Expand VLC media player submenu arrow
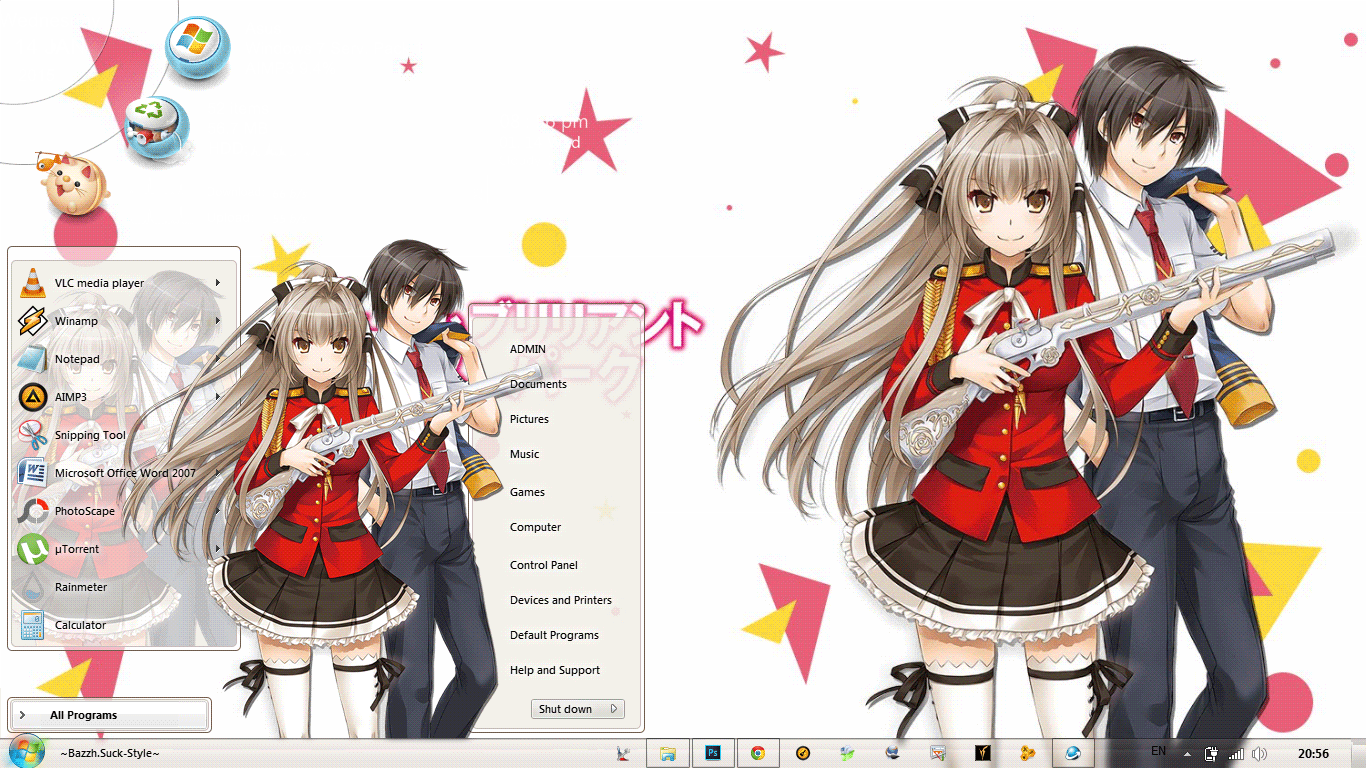This screenshot has height=768, width=1366. pyautogui.click(x=217, y=283)
